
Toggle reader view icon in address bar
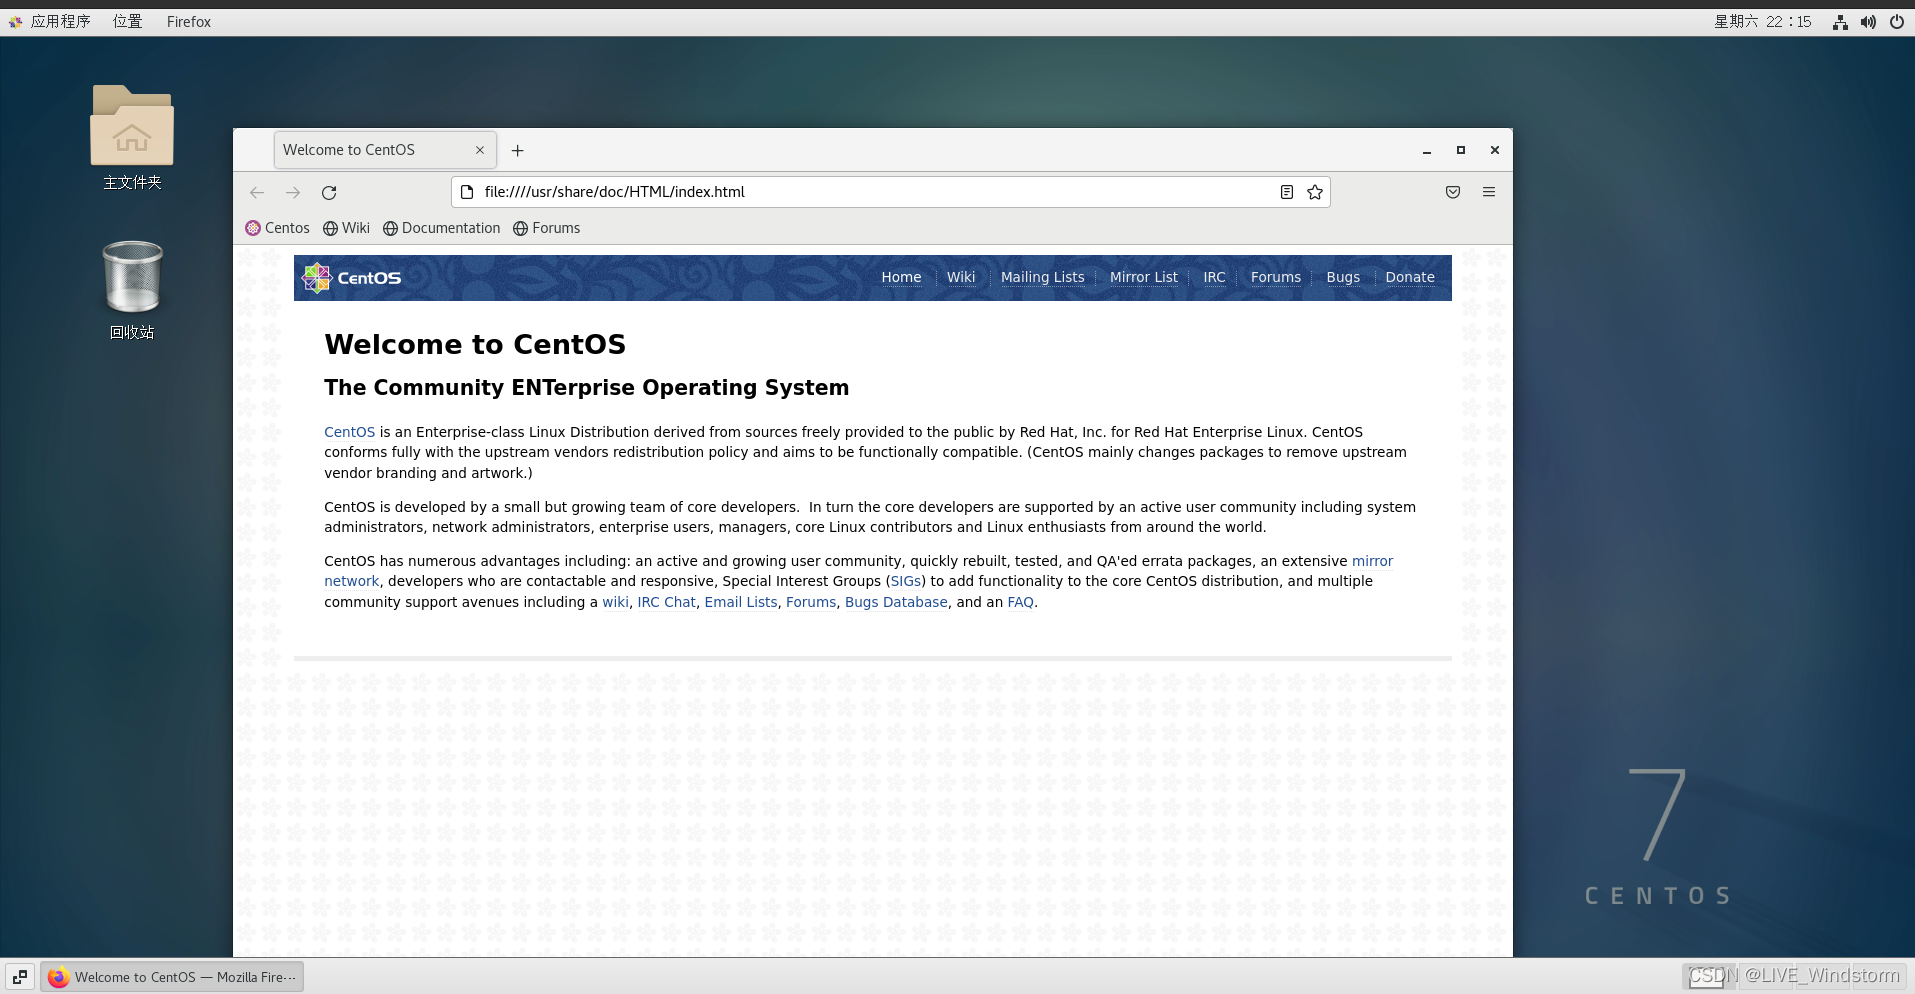tap(1287, 192)
